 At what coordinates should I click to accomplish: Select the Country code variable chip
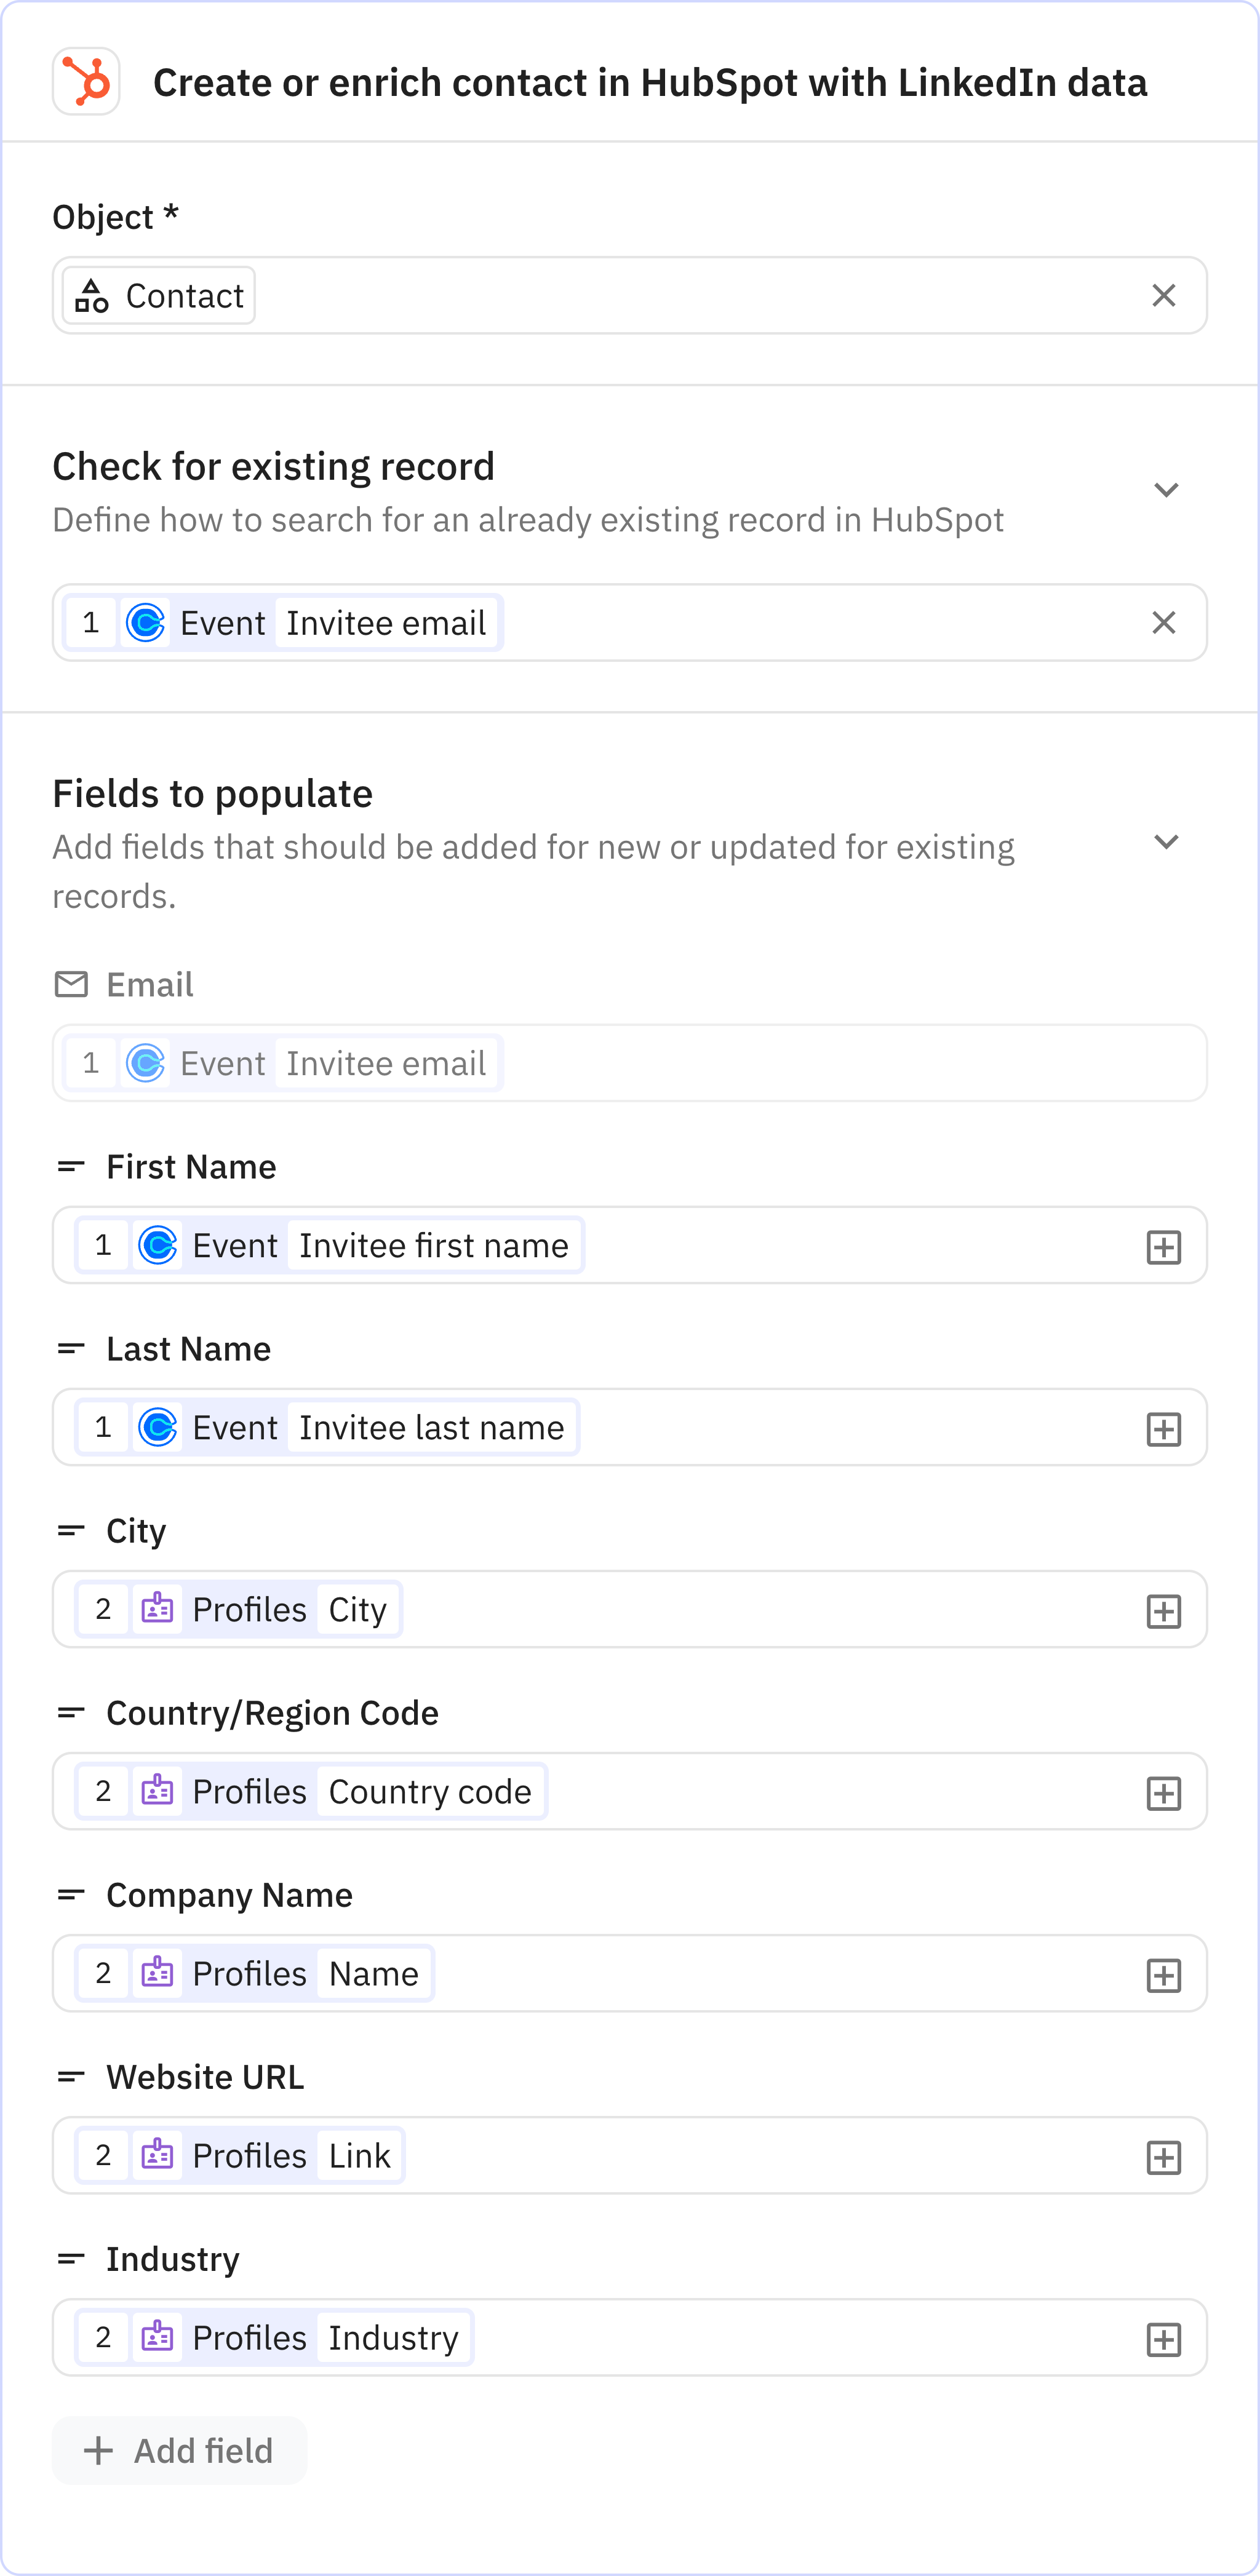coord(311,1791)
